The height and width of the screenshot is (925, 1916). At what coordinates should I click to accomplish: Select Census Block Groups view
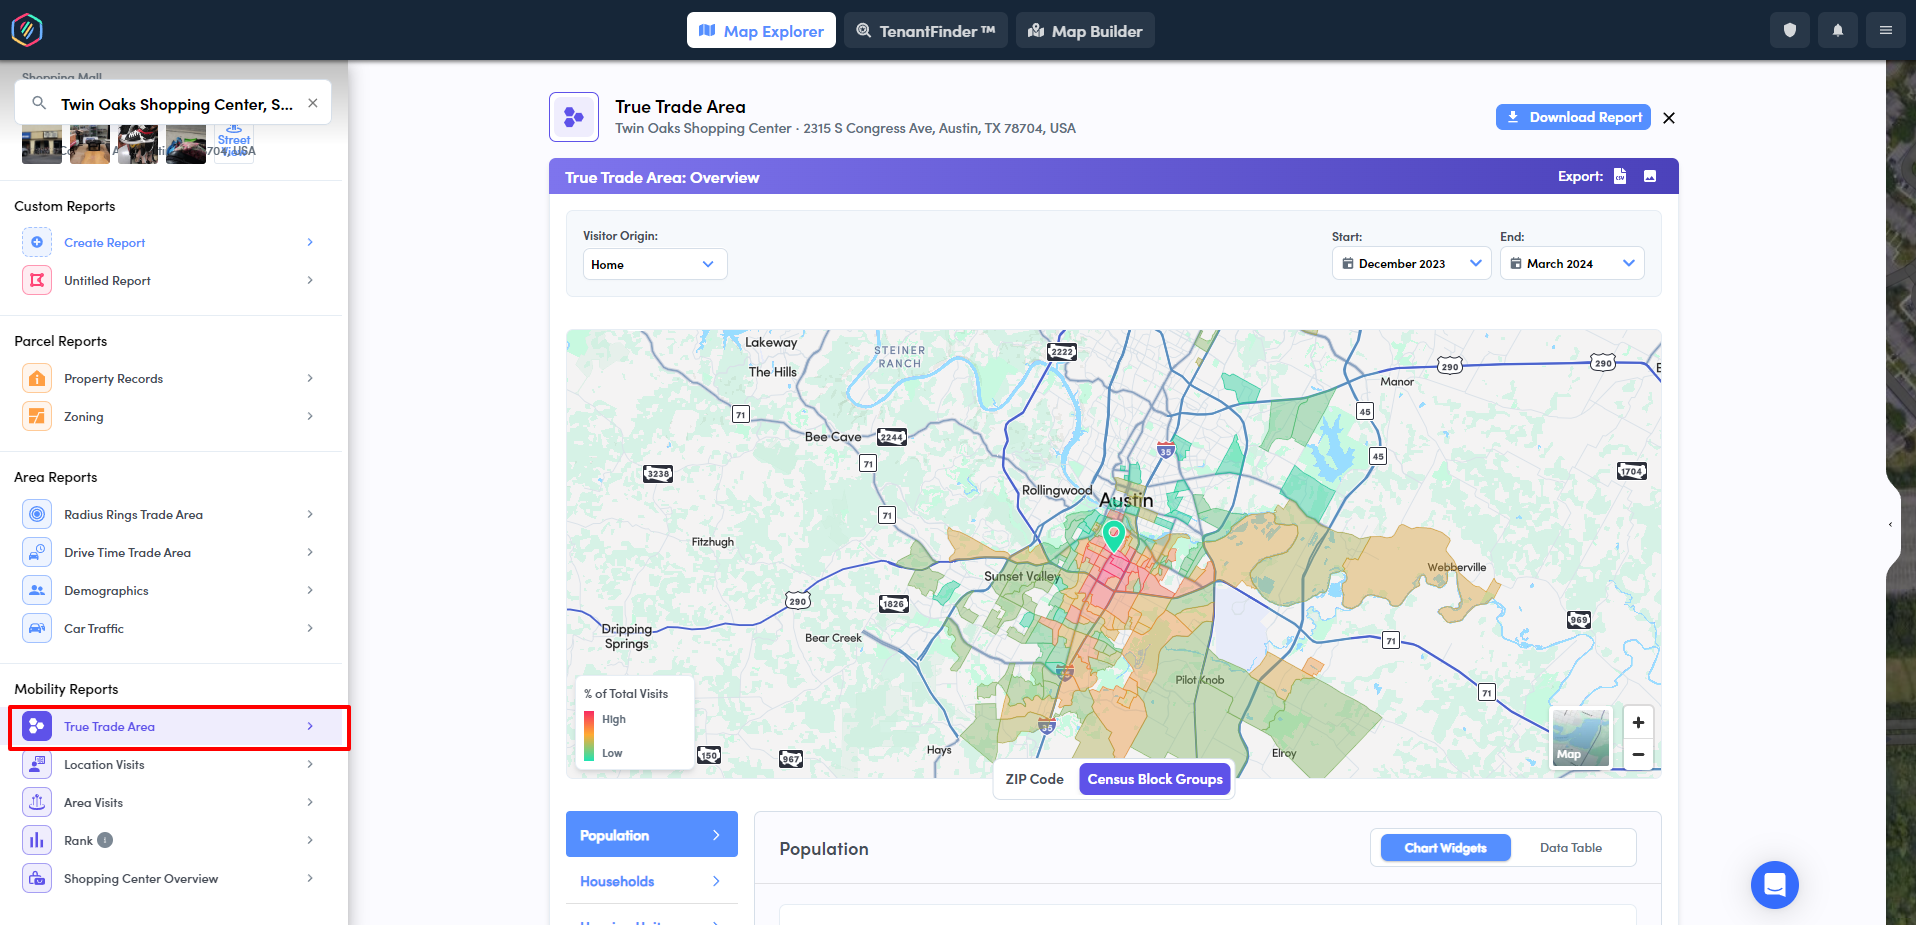pos(1155,779)
